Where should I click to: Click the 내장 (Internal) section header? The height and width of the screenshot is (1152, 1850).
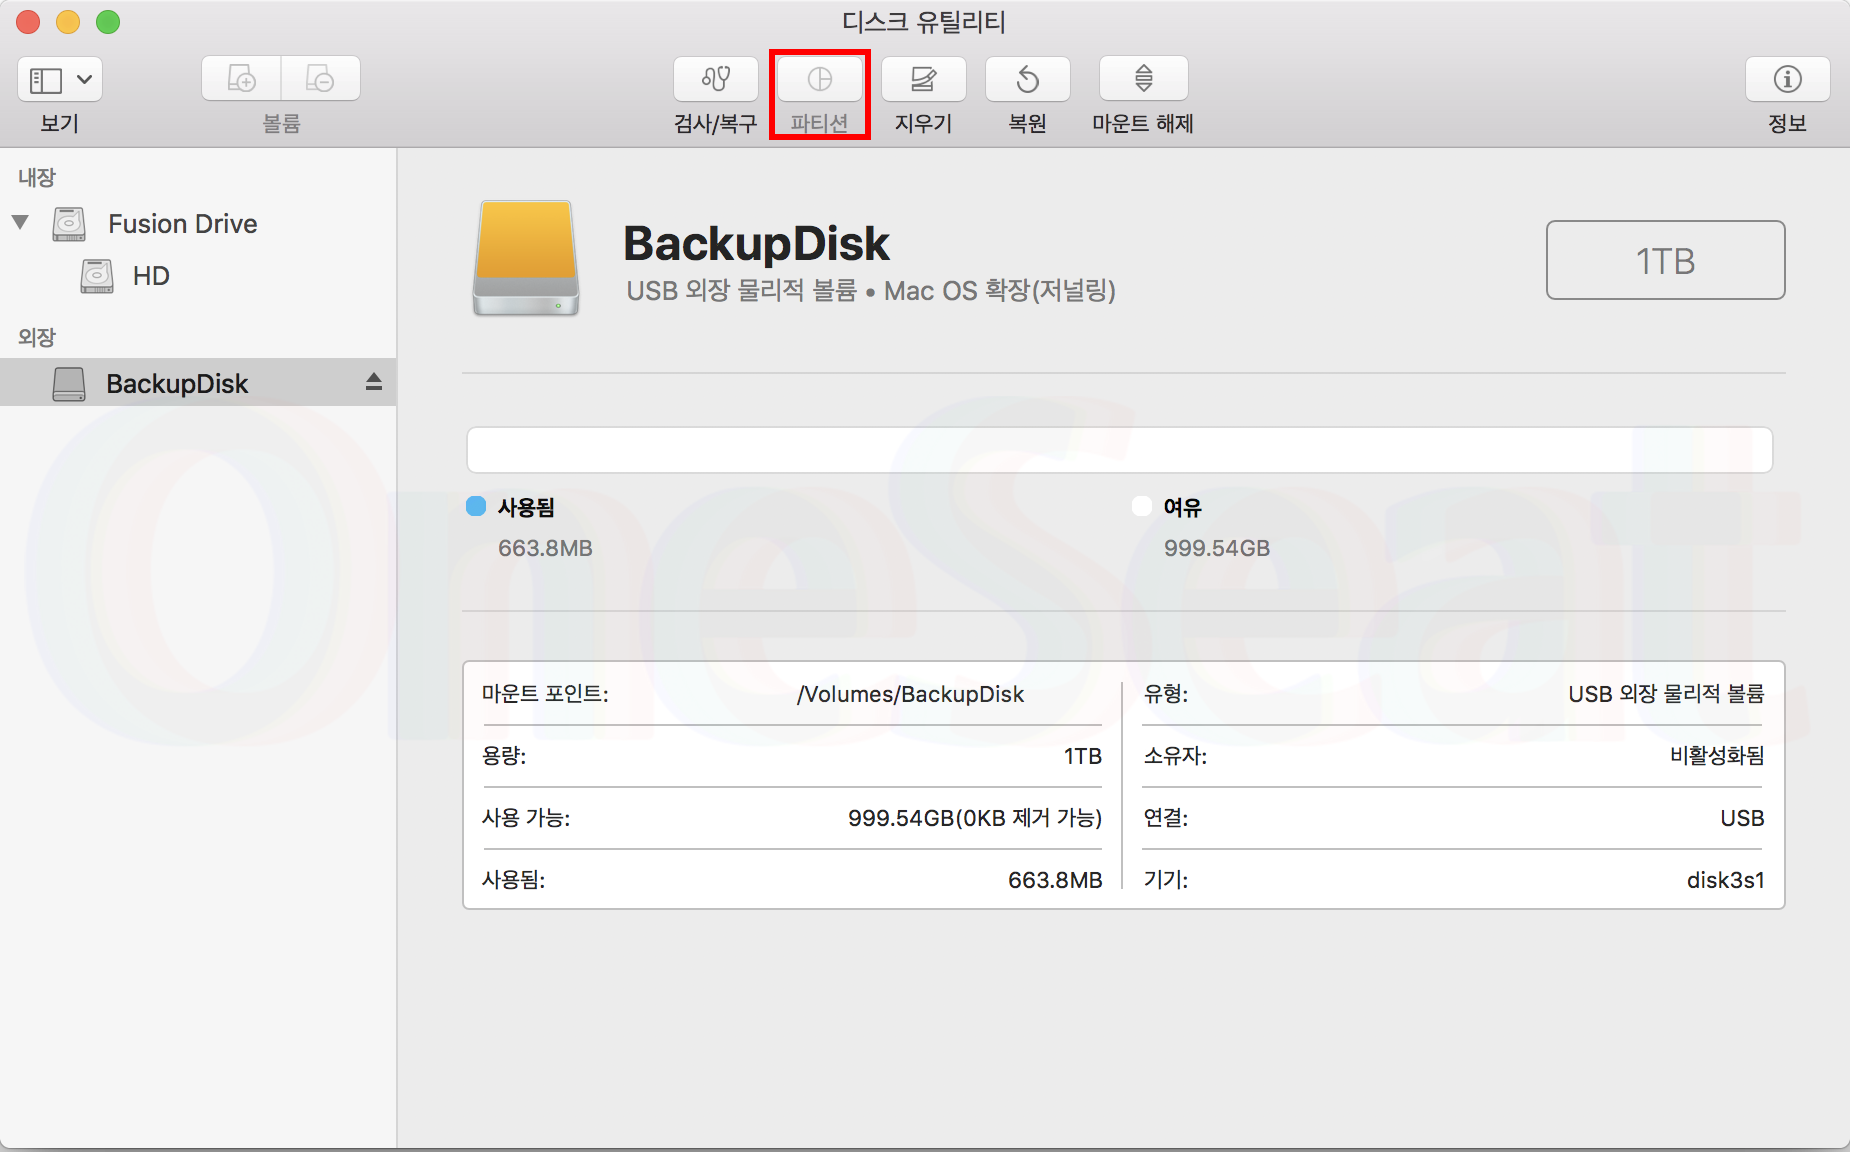[37, 177]
